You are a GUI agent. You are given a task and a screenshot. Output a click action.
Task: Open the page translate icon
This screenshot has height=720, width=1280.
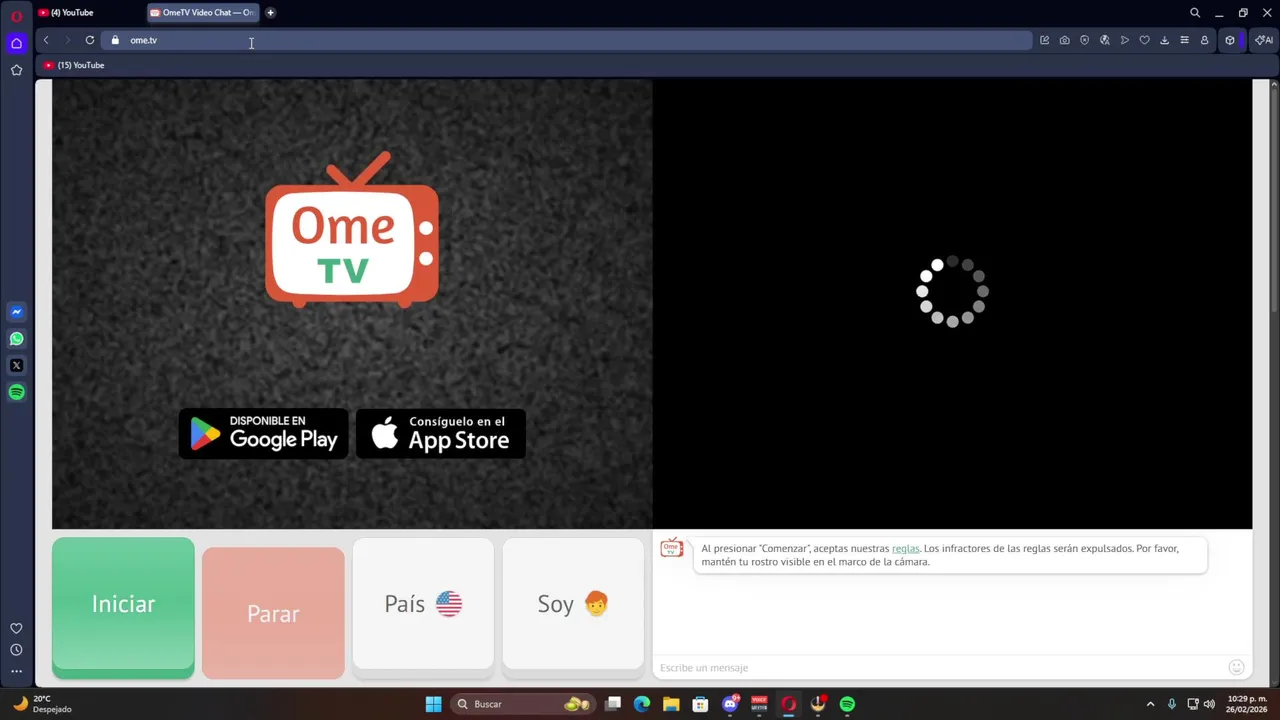[1104, 40]
